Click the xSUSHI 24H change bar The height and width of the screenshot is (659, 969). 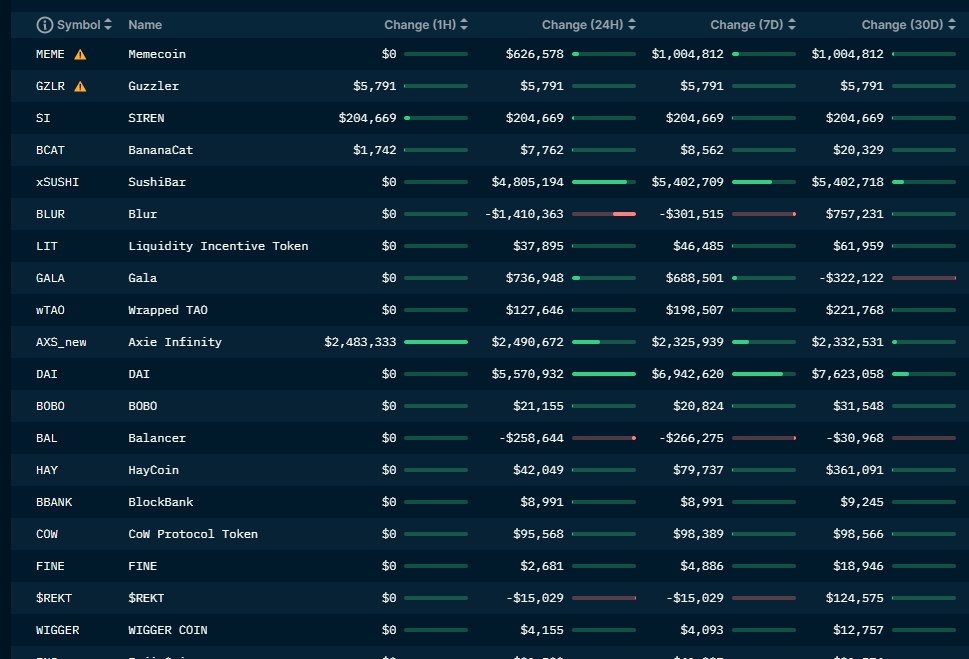tap(604, 182)
